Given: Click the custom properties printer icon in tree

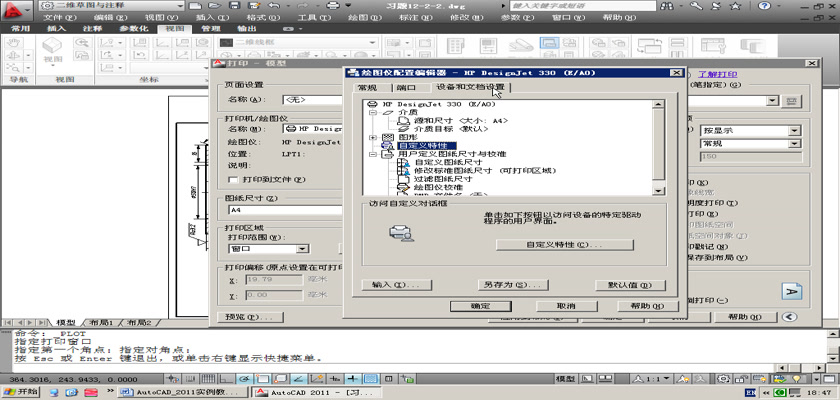Looking at the screenshot, I should 387,146.
